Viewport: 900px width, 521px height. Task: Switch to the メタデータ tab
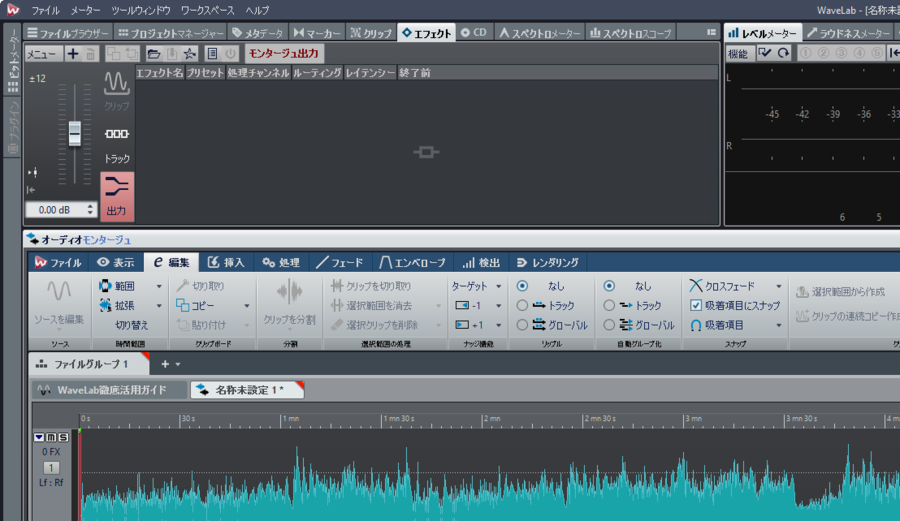[x=258, y=33]
